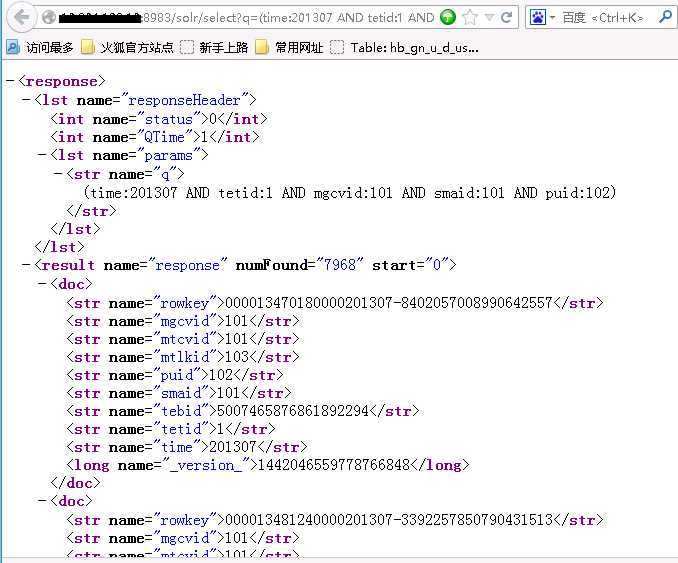Reload the page with the refresh icon

click(x=506, y=17)
